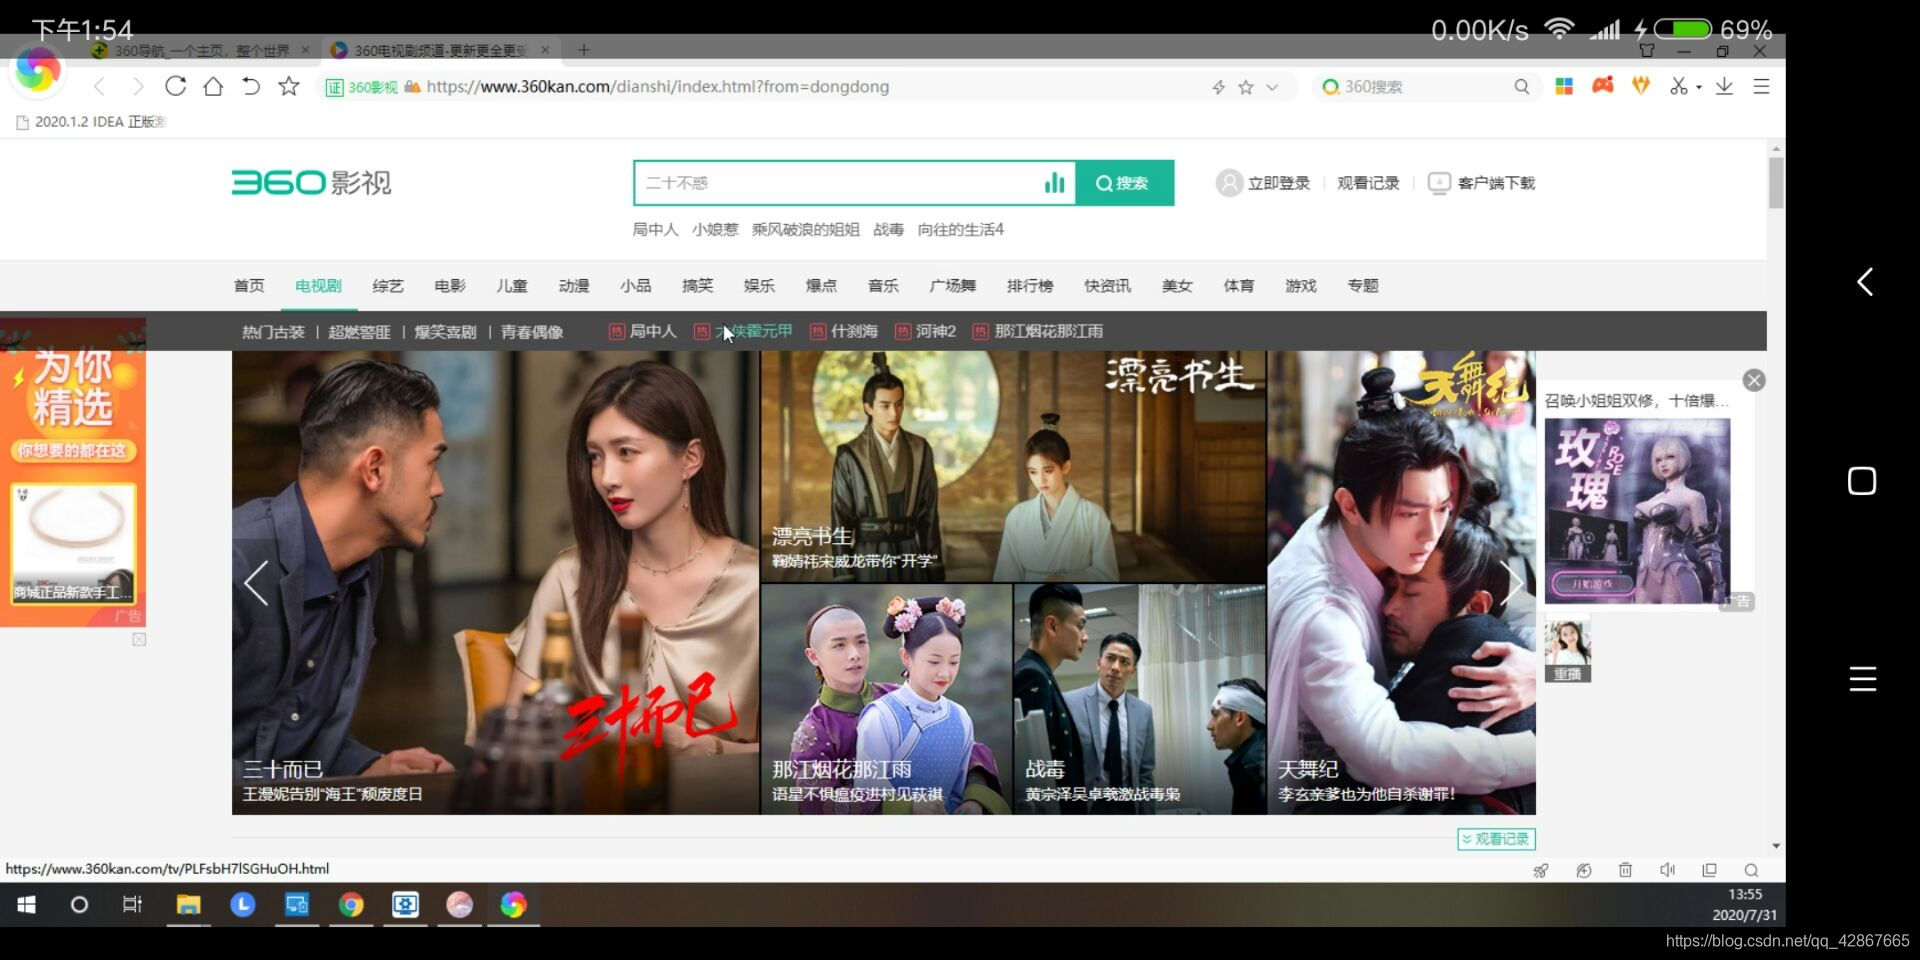Open the colorful apps grid extension icon
The height and width of the screenshot is (960, 1920).
click(x=1565, y=86)
